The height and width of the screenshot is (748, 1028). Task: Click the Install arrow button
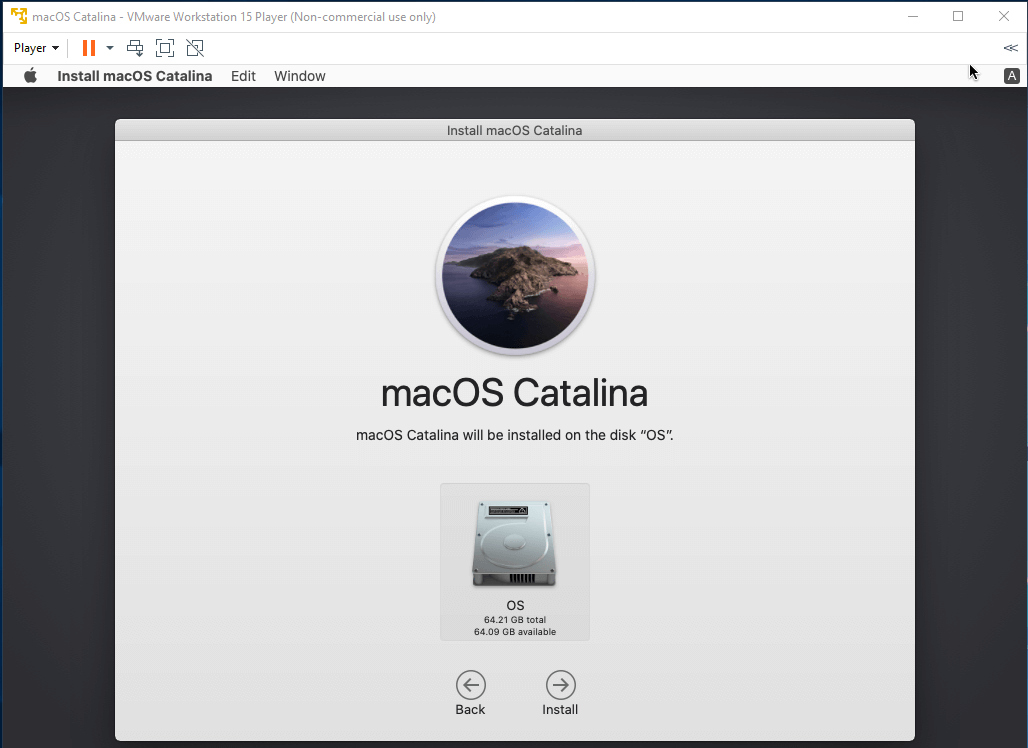[x=561, y=685]
